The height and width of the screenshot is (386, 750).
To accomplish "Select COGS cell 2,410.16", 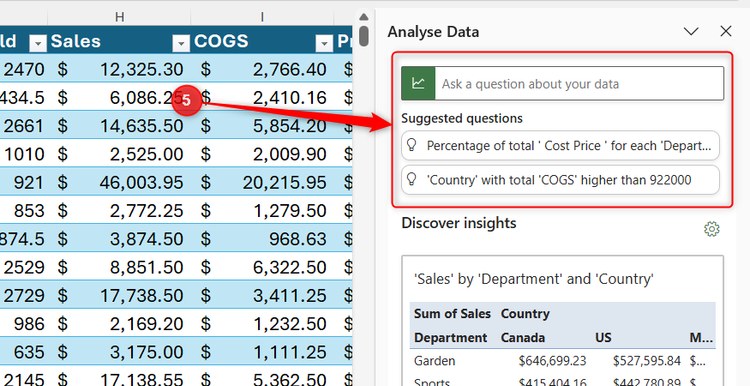I will coord(262,98).
